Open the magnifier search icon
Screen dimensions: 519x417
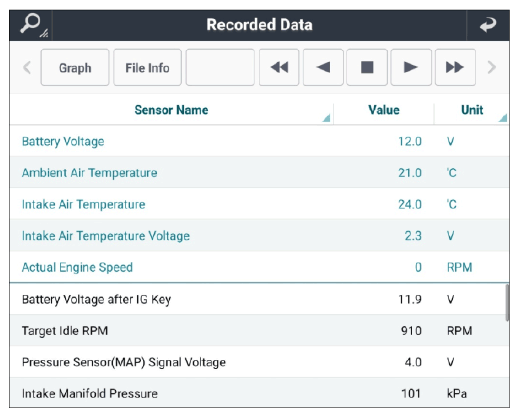(x=31, y=25)
